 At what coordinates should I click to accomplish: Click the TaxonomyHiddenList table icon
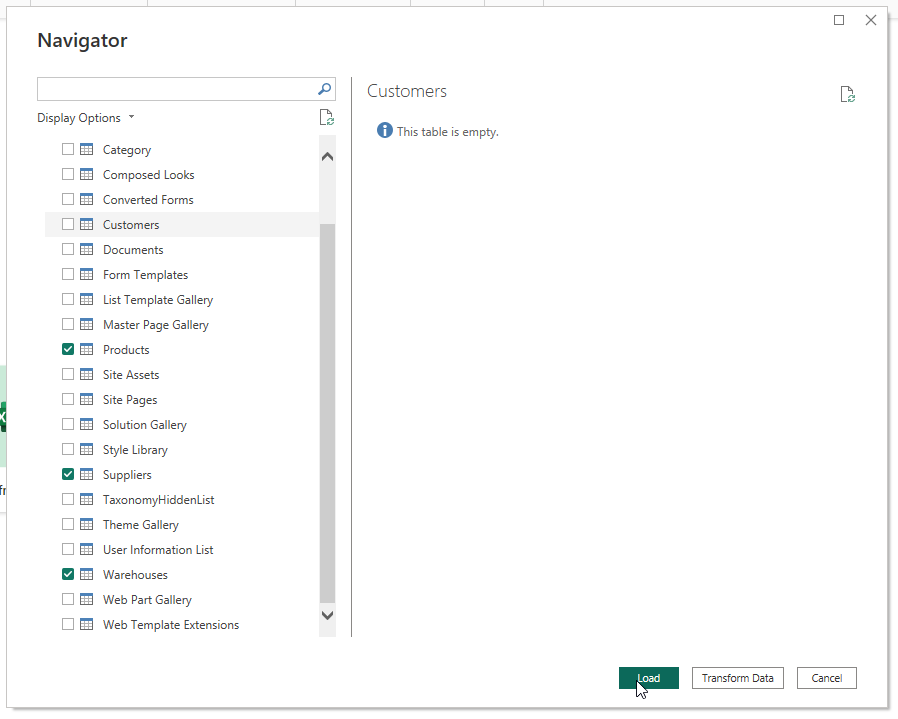pos(86,500)
